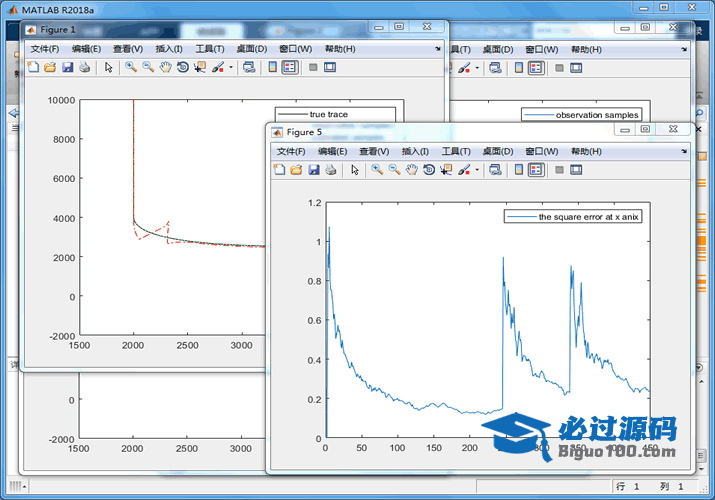Print Figure 5 with the printer icon

coord(331,170)
